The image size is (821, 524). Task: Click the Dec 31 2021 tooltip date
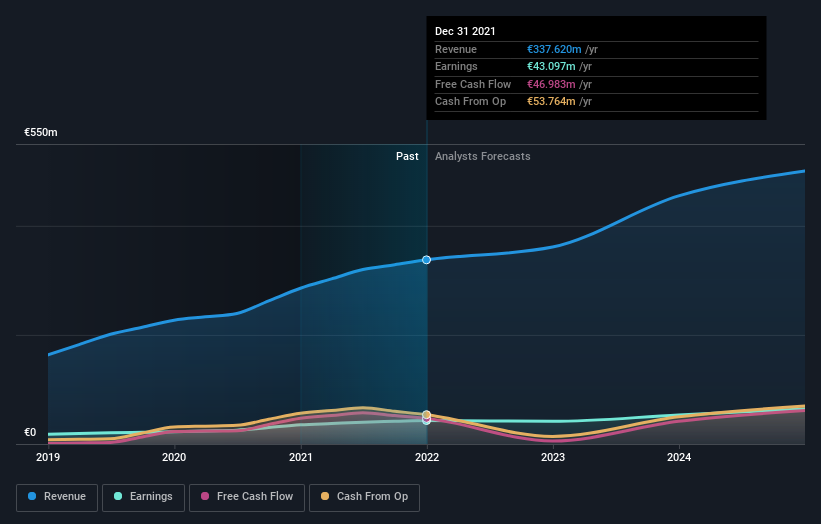click(465, 31)
